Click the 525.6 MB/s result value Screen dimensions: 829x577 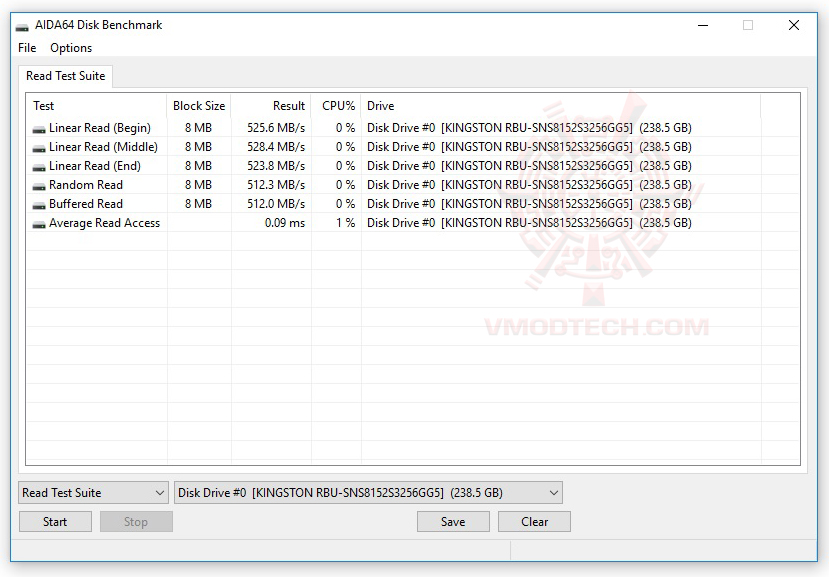[276, 128]
